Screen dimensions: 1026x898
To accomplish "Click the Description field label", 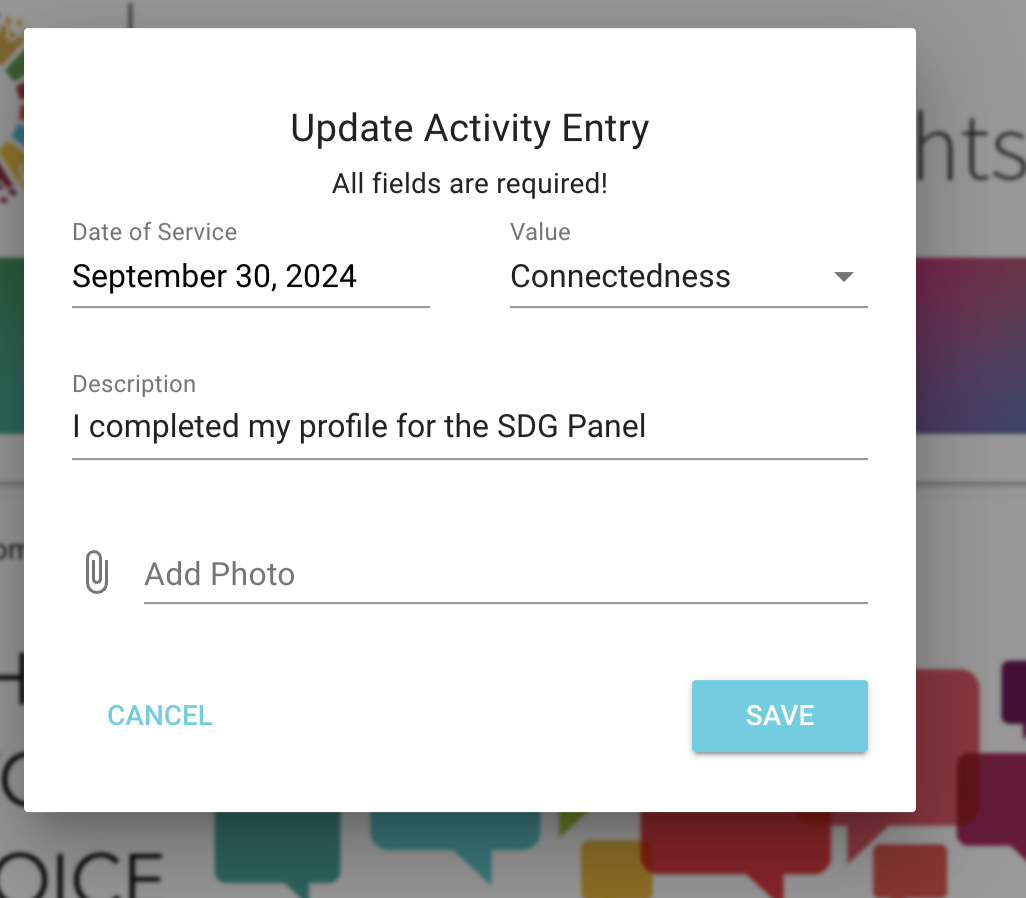I will [x=134, y=384].
